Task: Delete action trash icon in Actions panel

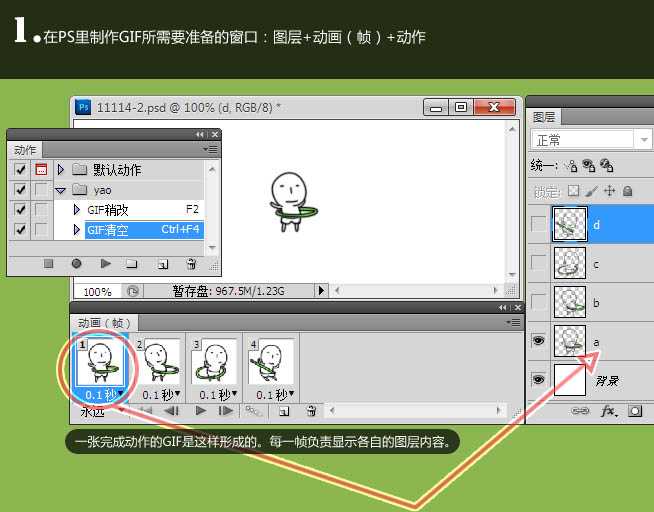Action: [x=191, y=264]
